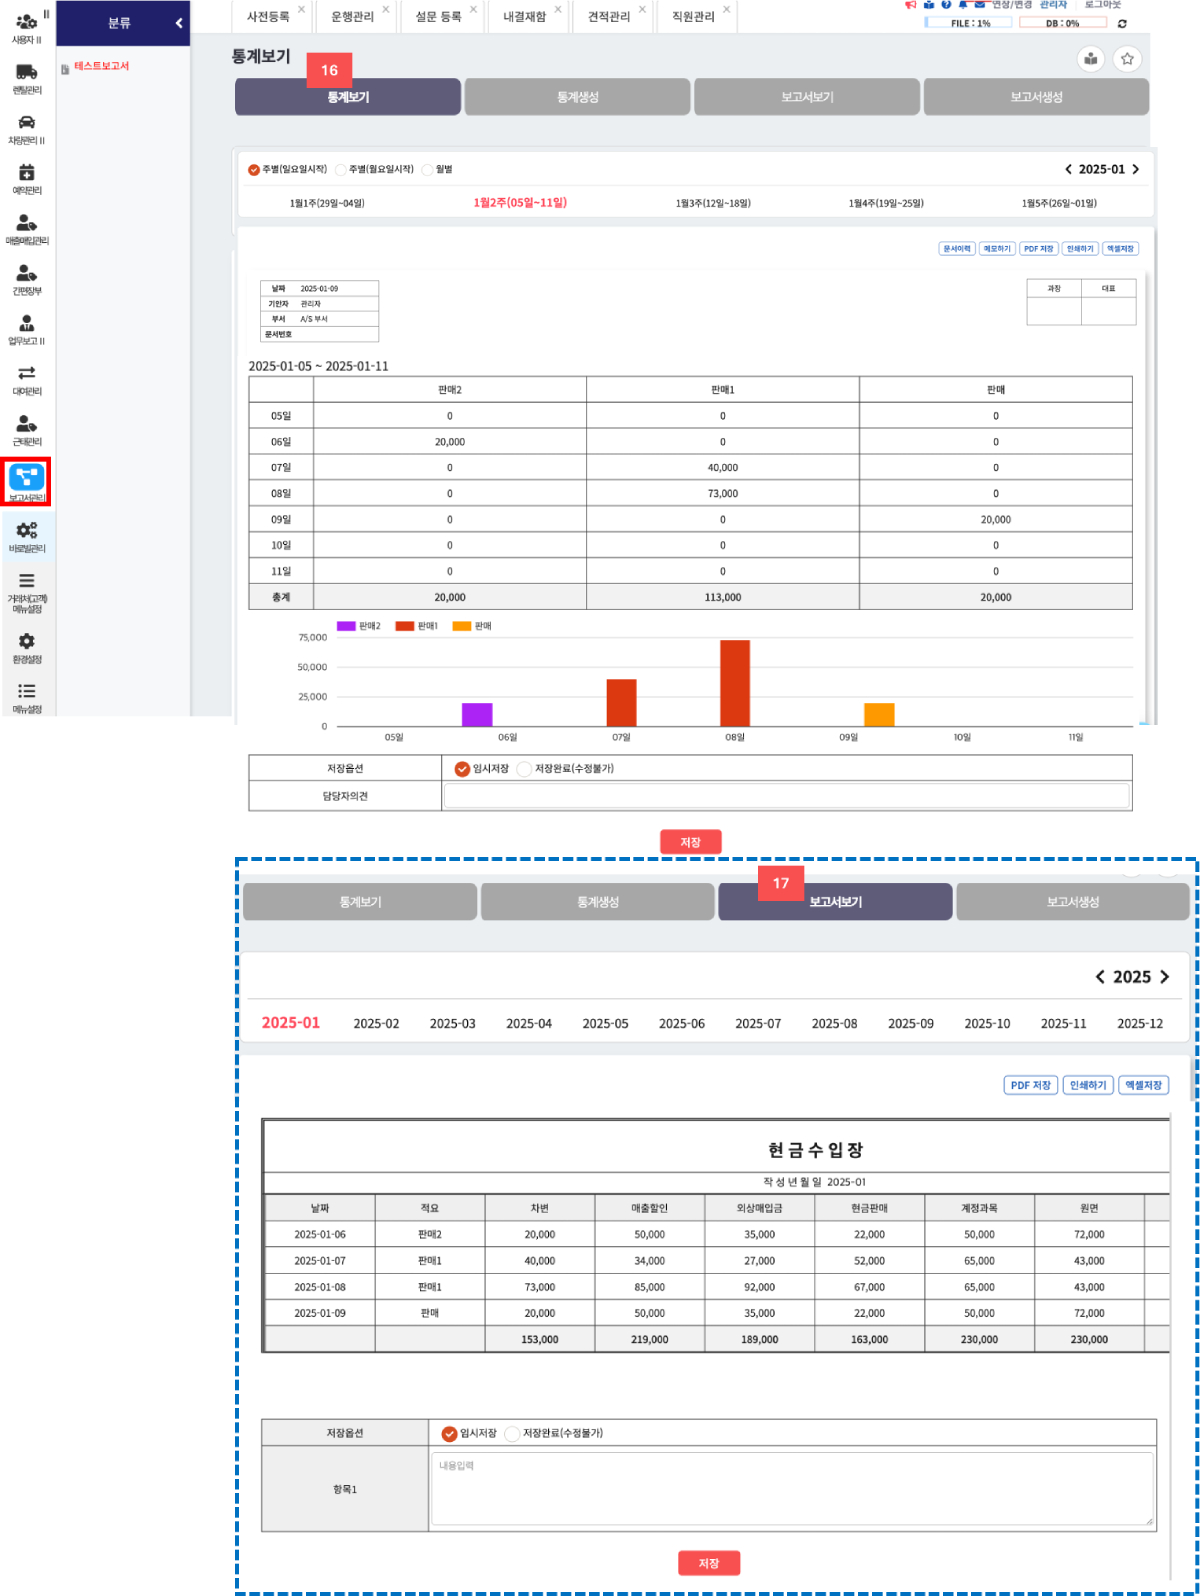The height and width of the screenshot is (1596, 1200).
Task: Click the 문서이력 button
Action: click(x=957, y=249)
